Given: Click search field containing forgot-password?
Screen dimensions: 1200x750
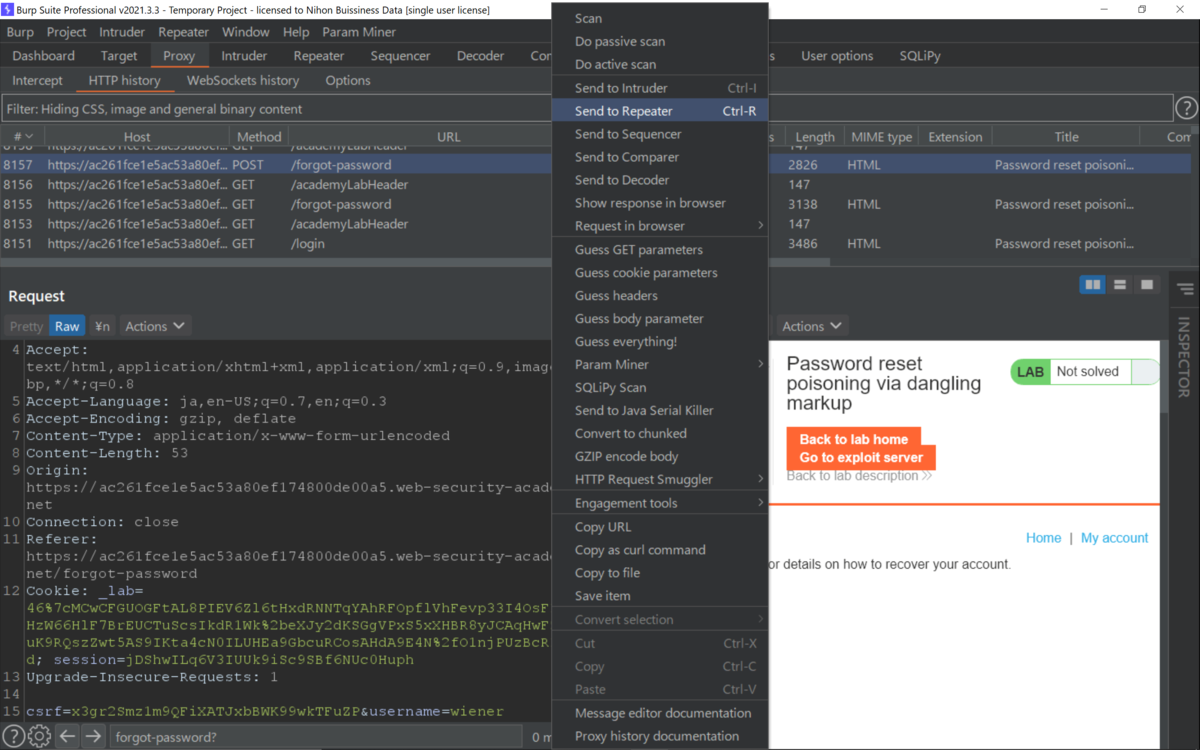Looking at the screenshot, I should [x=315, y=737].
